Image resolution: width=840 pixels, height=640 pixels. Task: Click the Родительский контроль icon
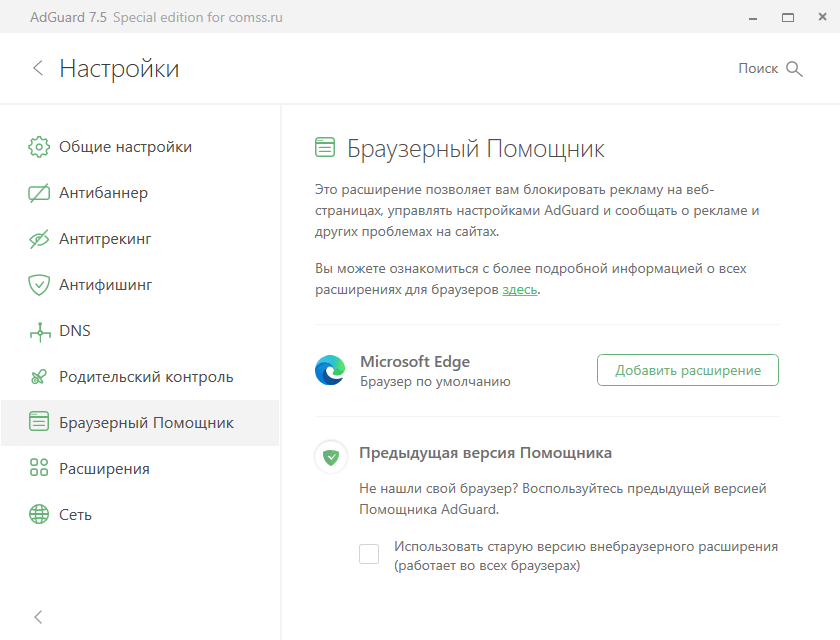[x=39, y=377]
